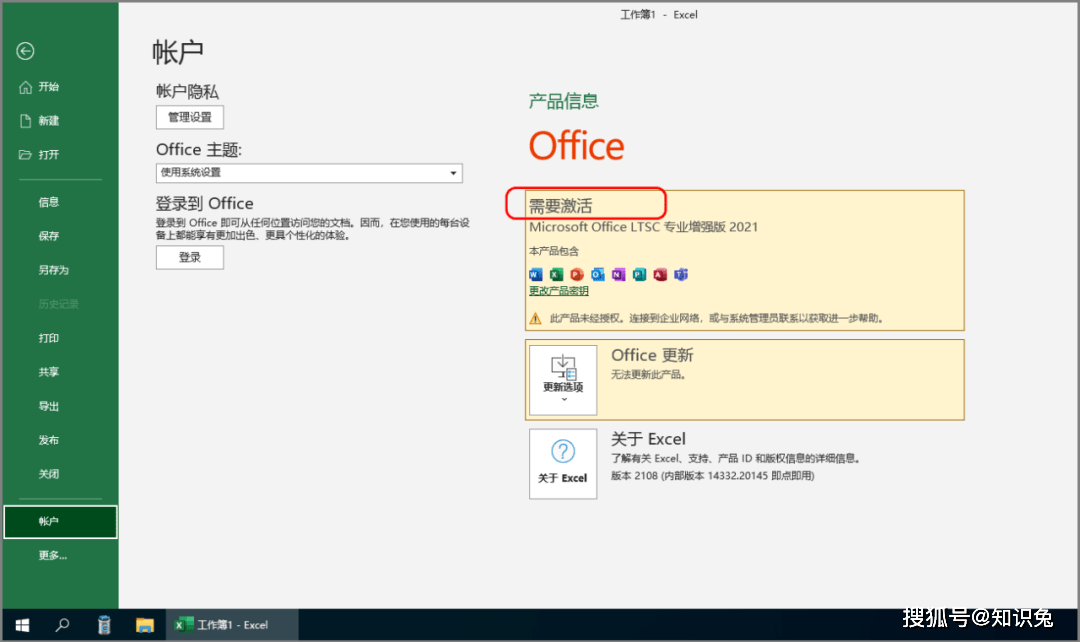Click the 关于 Excel button

point(563,464)
